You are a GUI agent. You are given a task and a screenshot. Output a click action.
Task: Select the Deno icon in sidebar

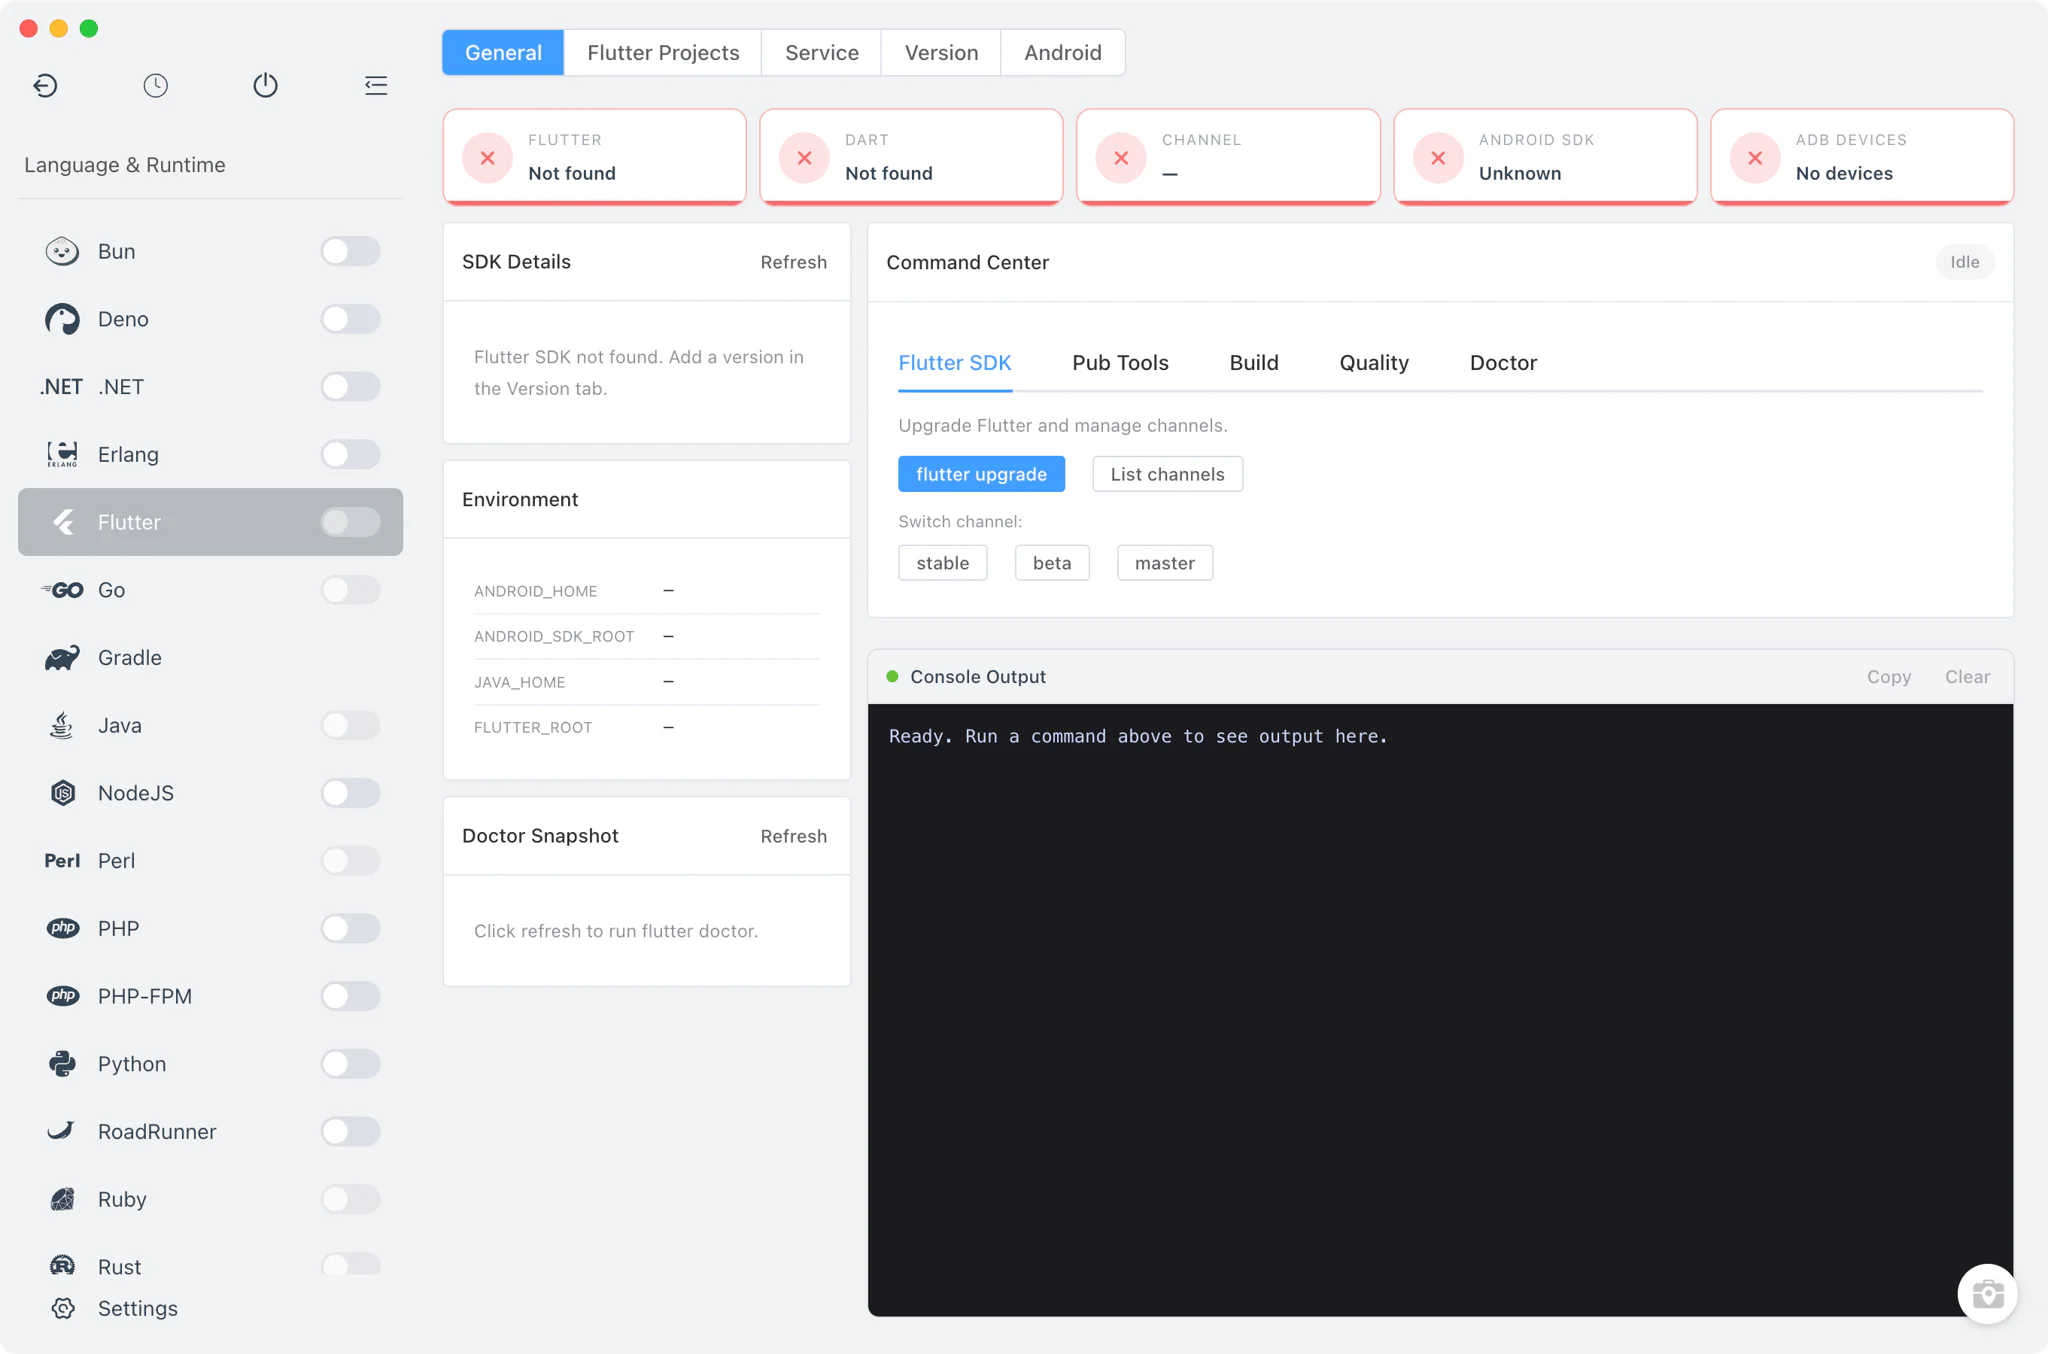tap(62, 319)
